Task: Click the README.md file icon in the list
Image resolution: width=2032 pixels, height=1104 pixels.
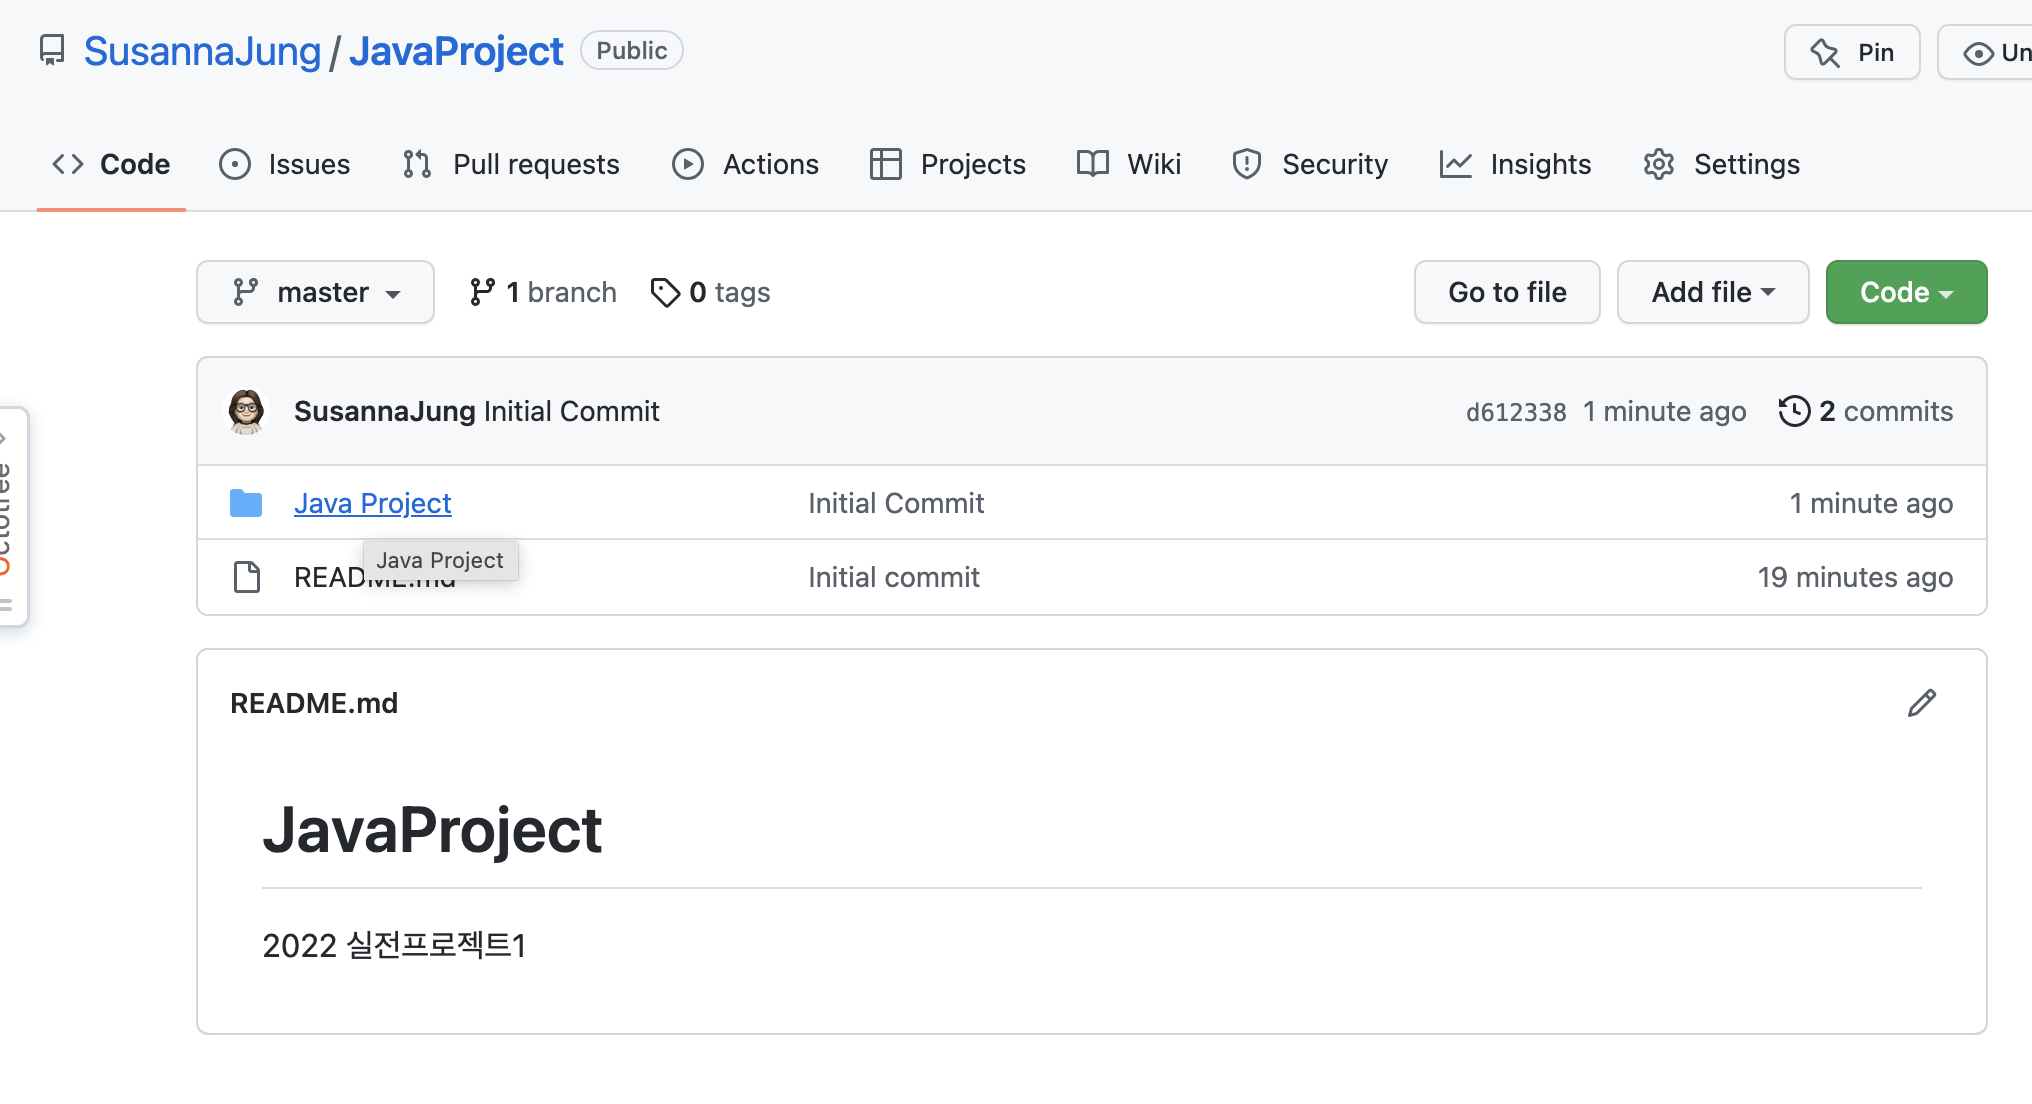Action: 246,577
